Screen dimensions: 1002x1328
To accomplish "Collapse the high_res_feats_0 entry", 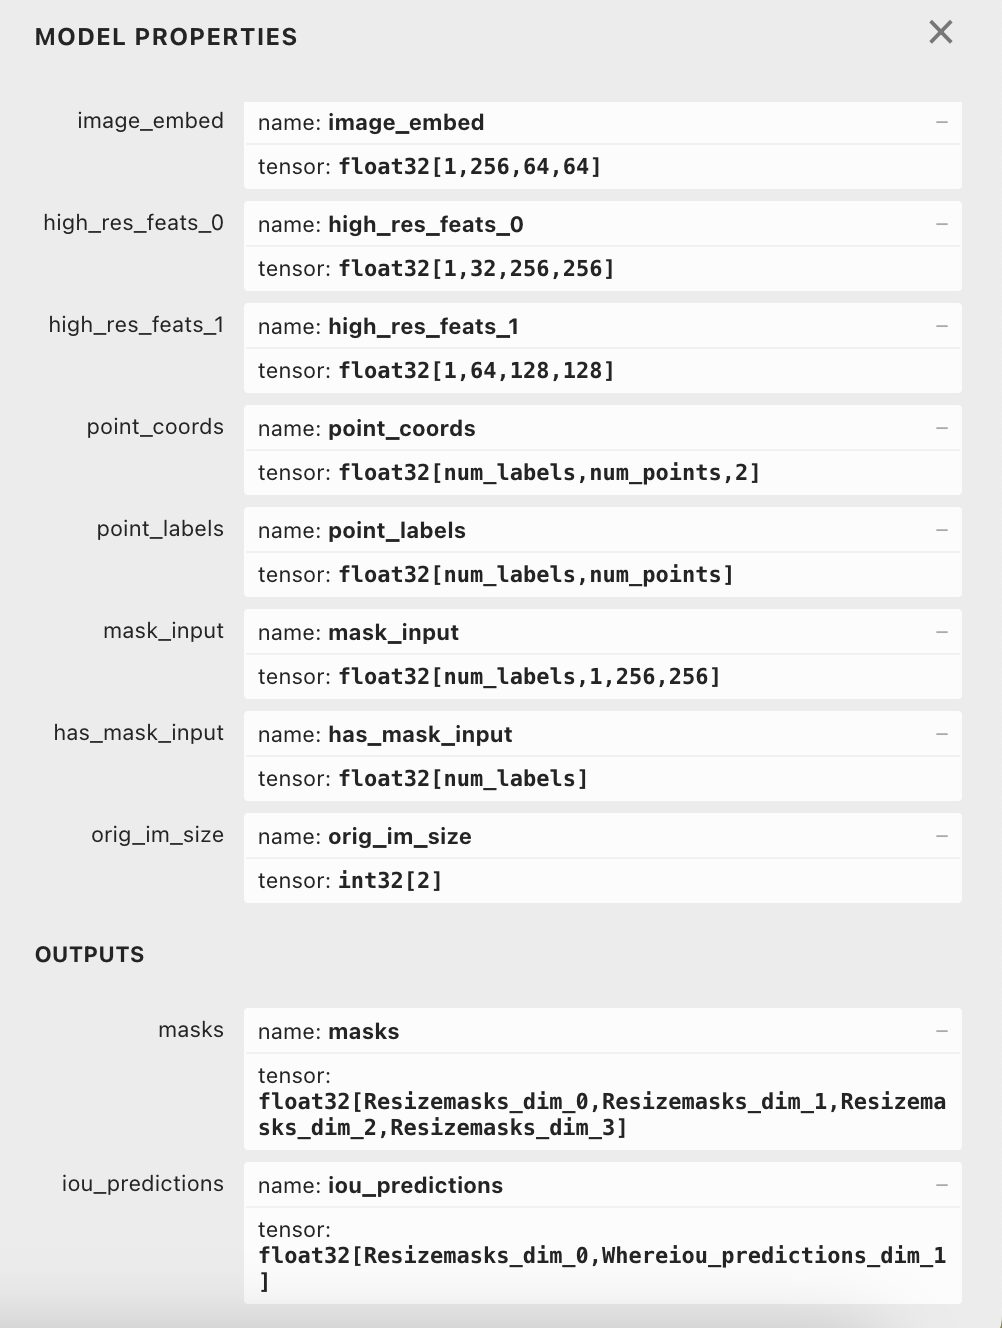I will click(941, 224).
